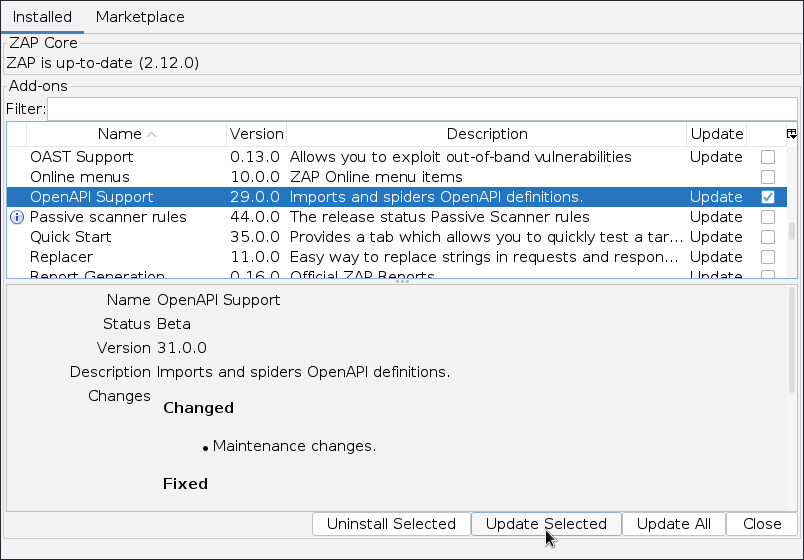Click the Update cell for Quick Start

point(716,237)
